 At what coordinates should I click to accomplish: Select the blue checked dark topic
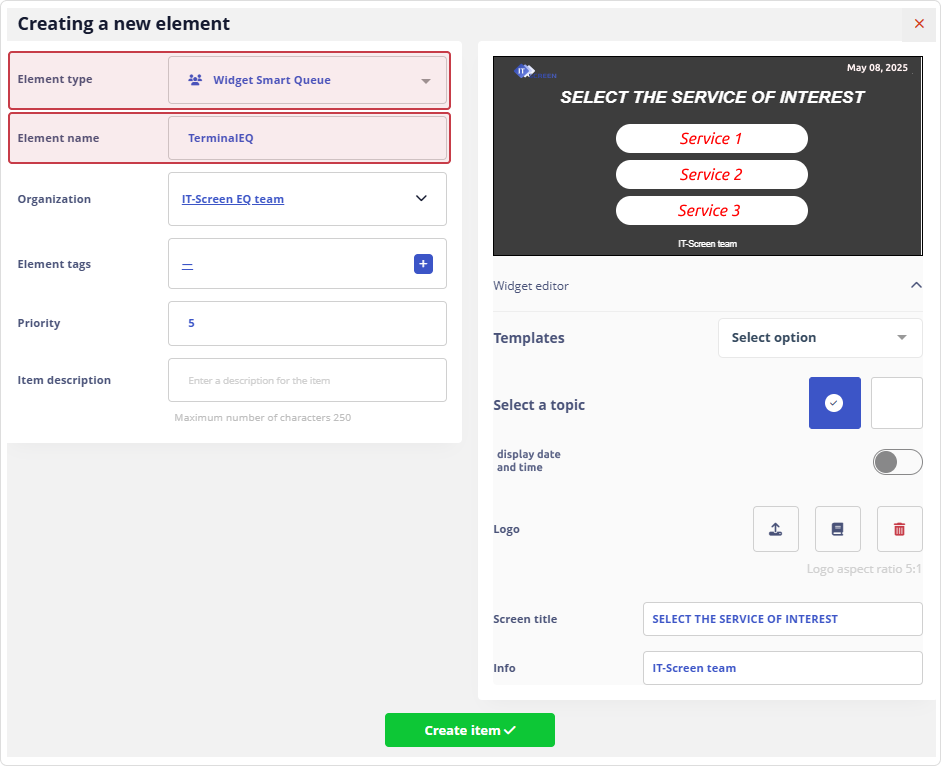[834, 403]
